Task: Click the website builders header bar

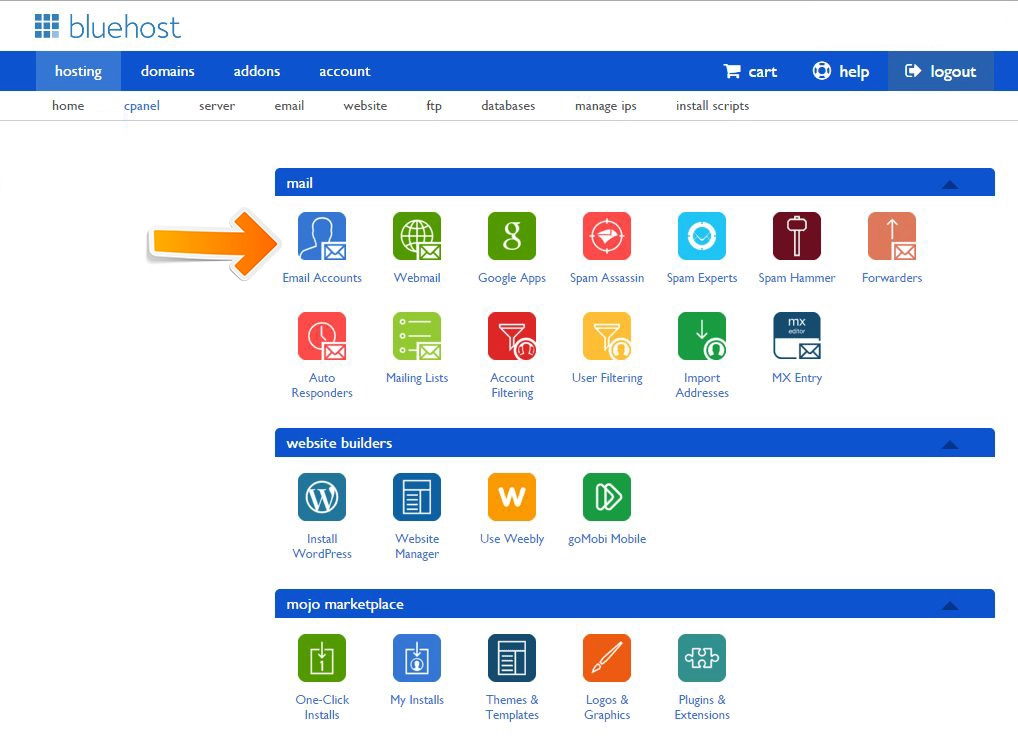Action: coord(634,443)
